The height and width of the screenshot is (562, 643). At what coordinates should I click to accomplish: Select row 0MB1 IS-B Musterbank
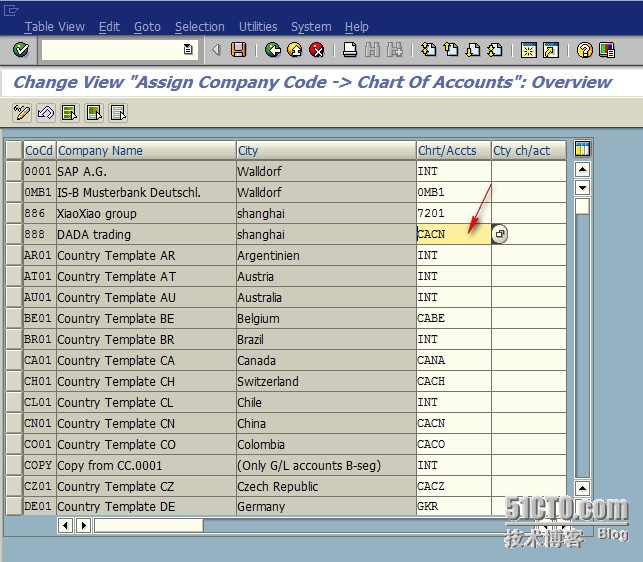(14, 192)
